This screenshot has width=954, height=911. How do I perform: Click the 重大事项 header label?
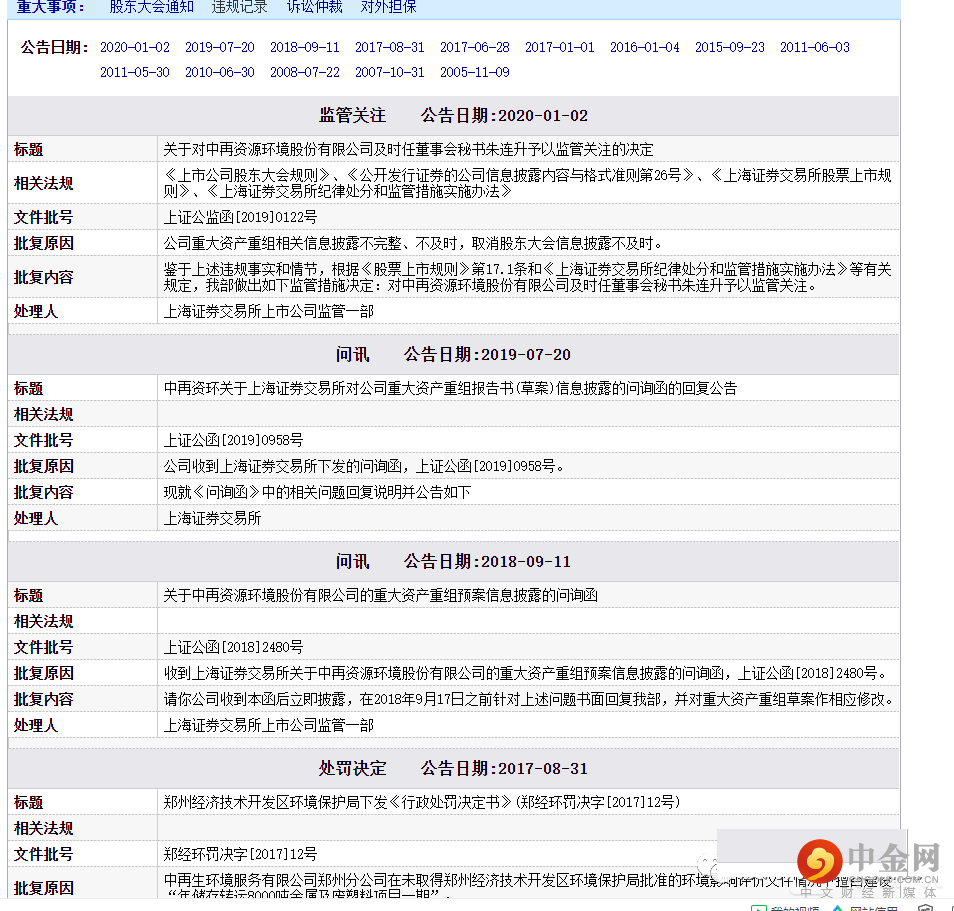click(x=44, y=7)
